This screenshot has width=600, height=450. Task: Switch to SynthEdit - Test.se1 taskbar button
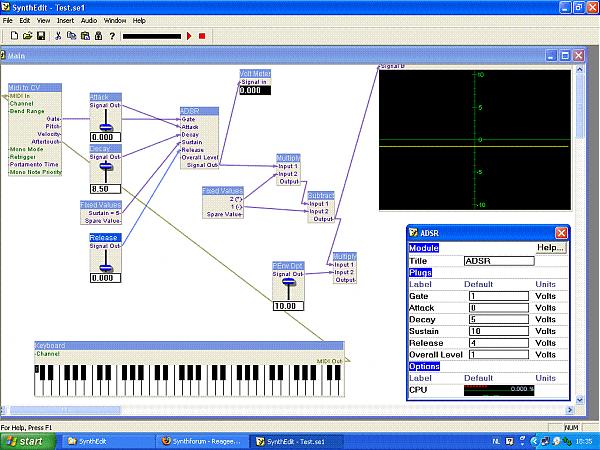click(x=296, y=441)
